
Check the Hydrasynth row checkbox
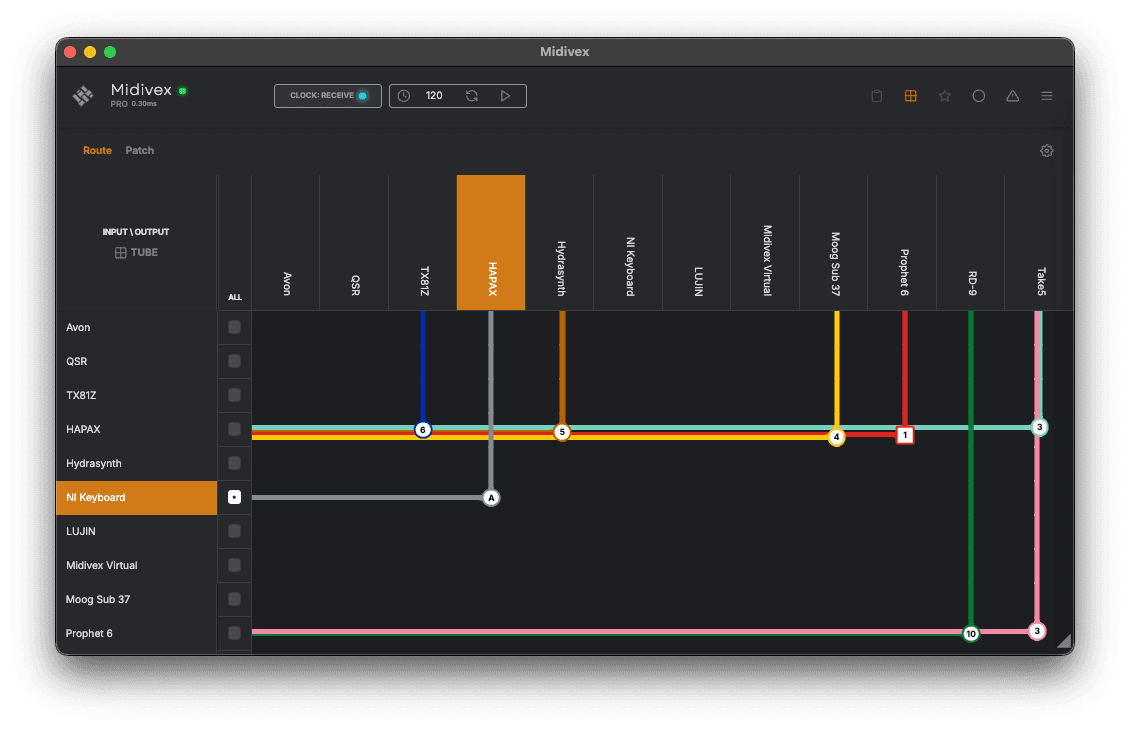point(234,463)
